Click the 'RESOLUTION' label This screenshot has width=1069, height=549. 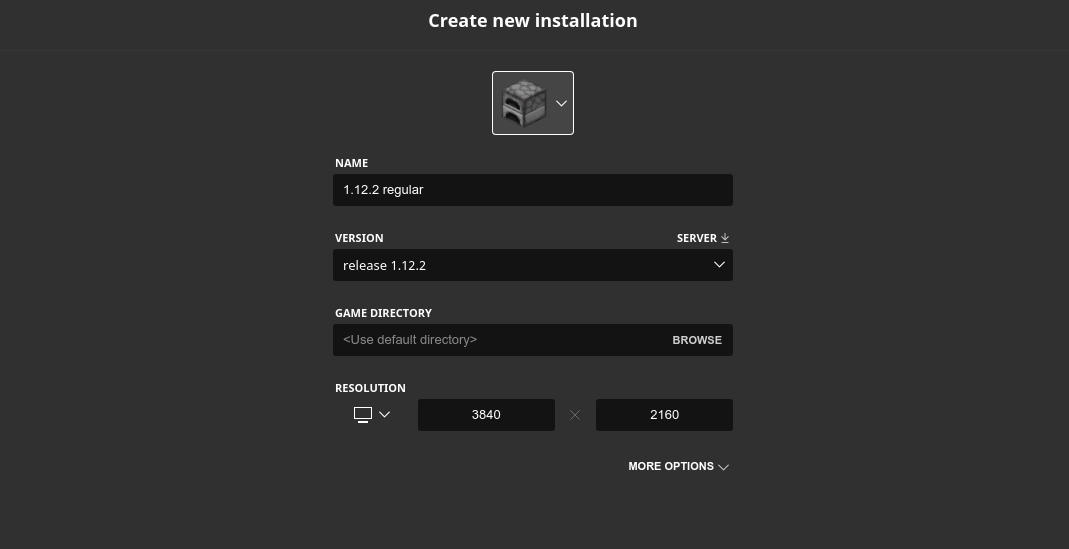click(x=370, y=388)
